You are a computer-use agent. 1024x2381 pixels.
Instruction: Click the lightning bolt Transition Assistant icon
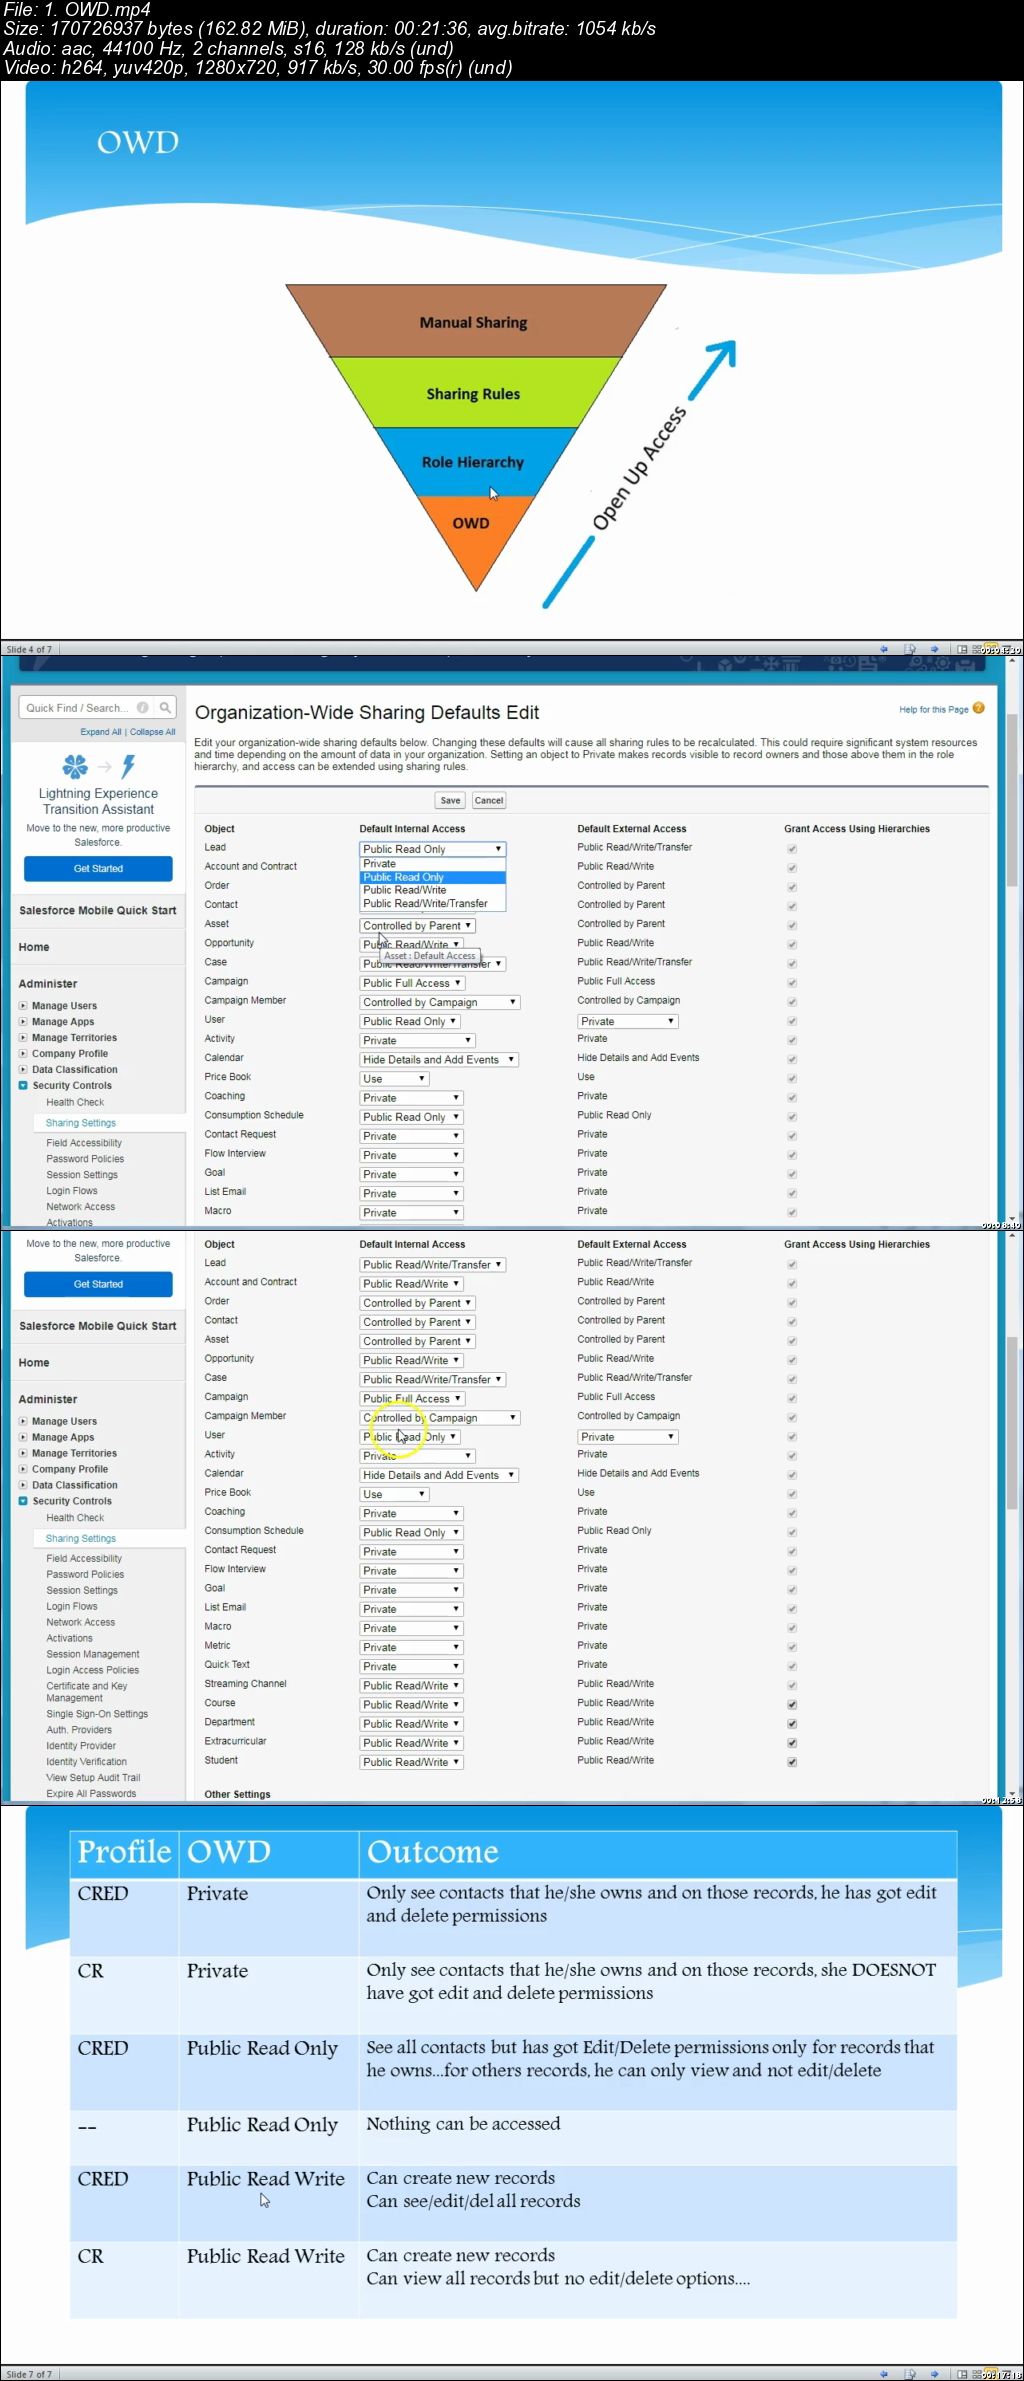128,767
